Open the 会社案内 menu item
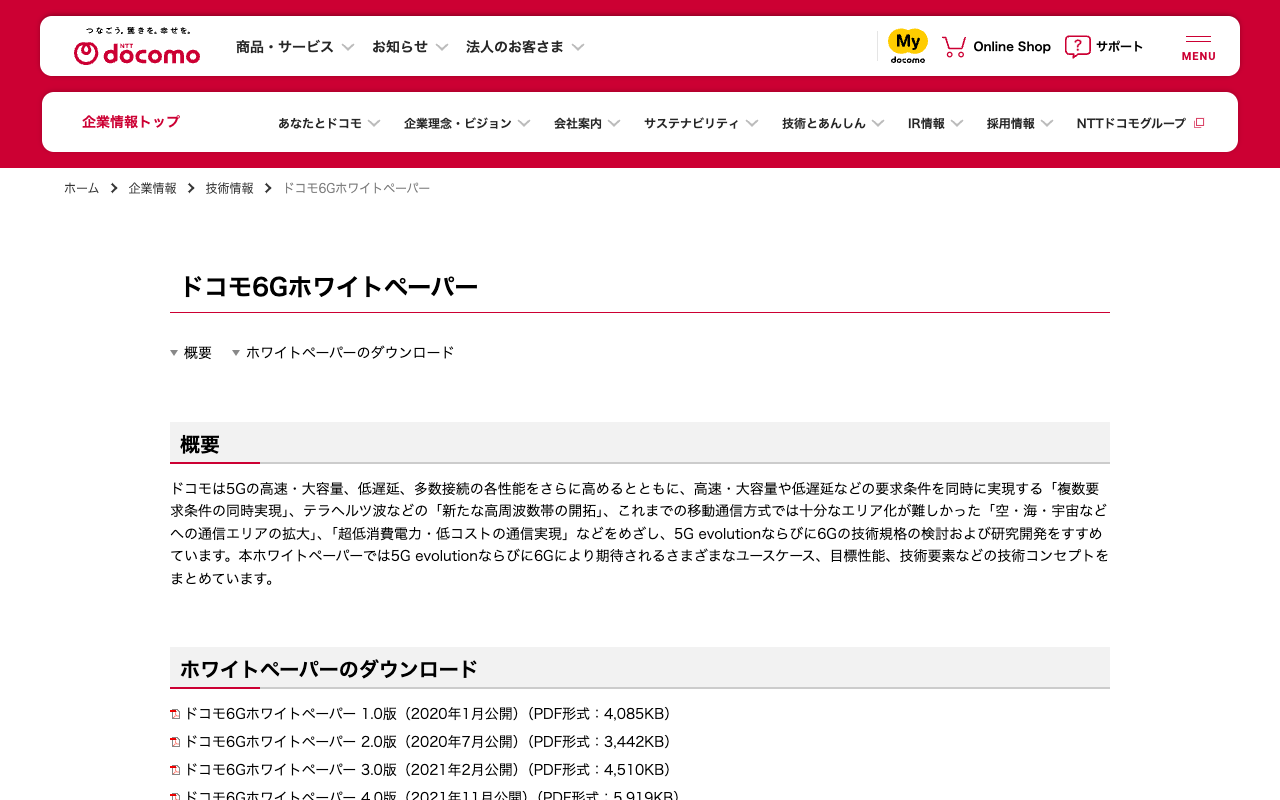 [x=578, y=123]
